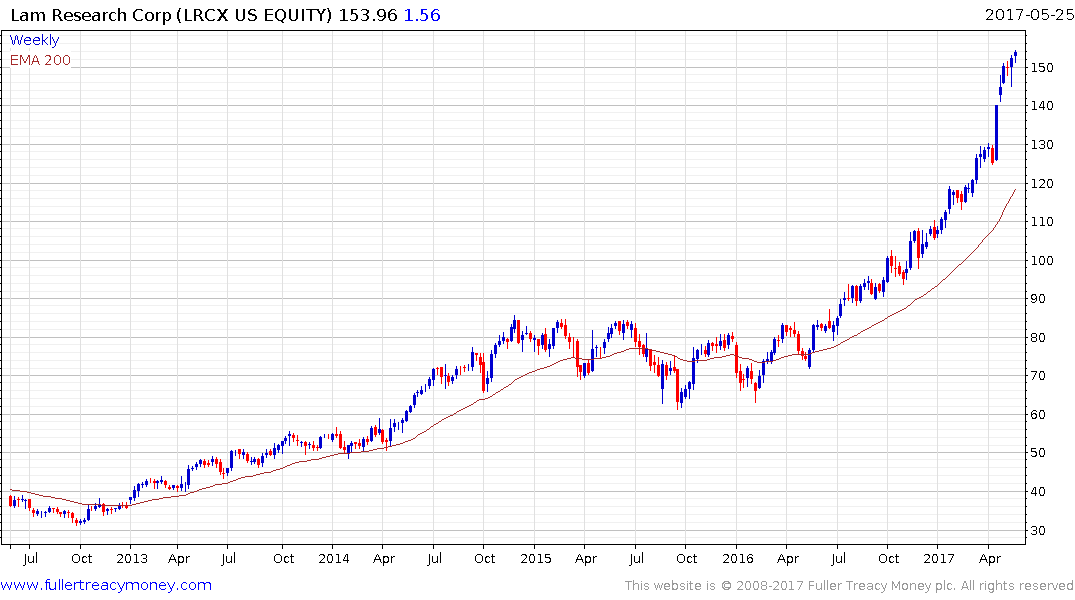Click the 60 price axis label
Screen dimensions: 1075x600
pyautogui.click(x=1038, y=415)
